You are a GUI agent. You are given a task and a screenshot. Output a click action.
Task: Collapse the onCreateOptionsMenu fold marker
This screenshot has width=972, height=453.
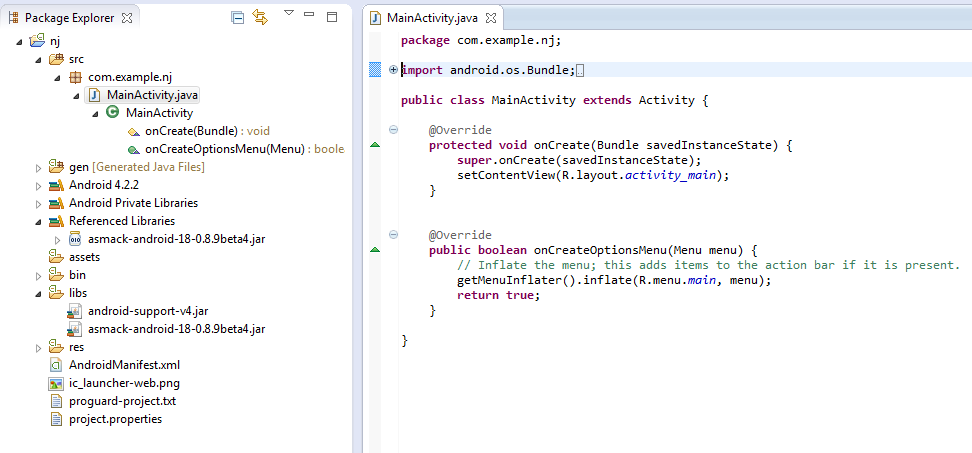tap(393, 234)
